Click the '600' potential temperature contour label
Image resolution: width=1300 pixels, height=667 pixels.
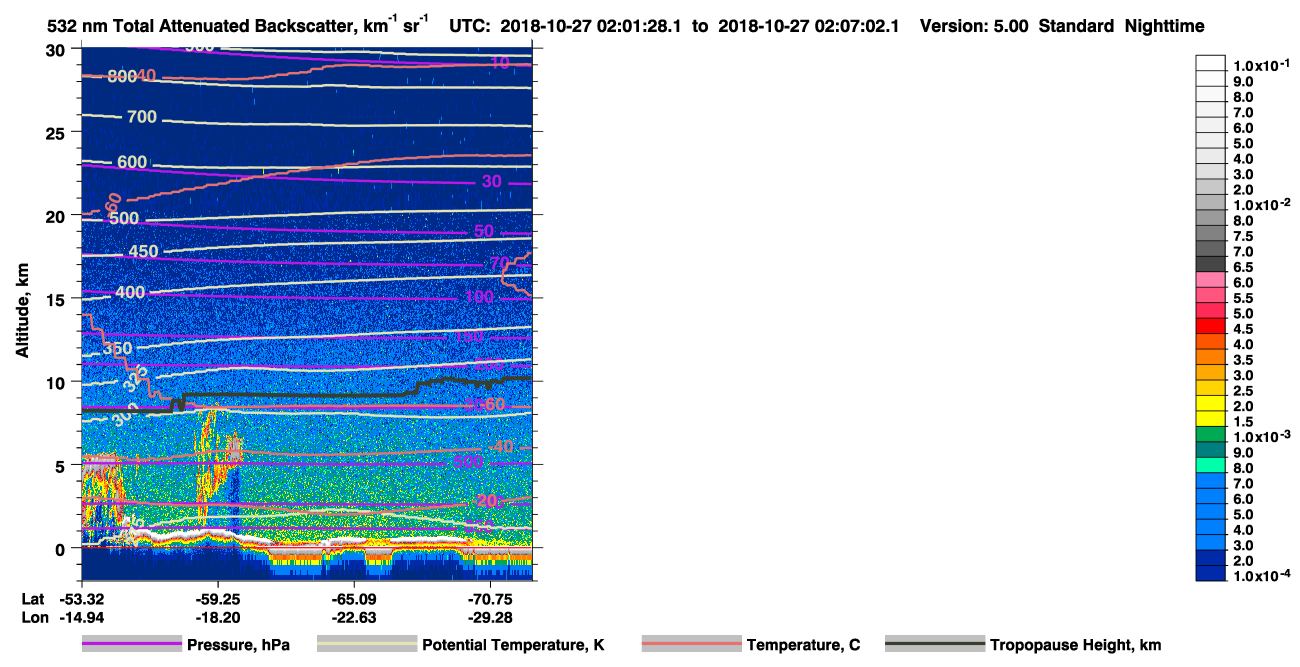point(132,162)
